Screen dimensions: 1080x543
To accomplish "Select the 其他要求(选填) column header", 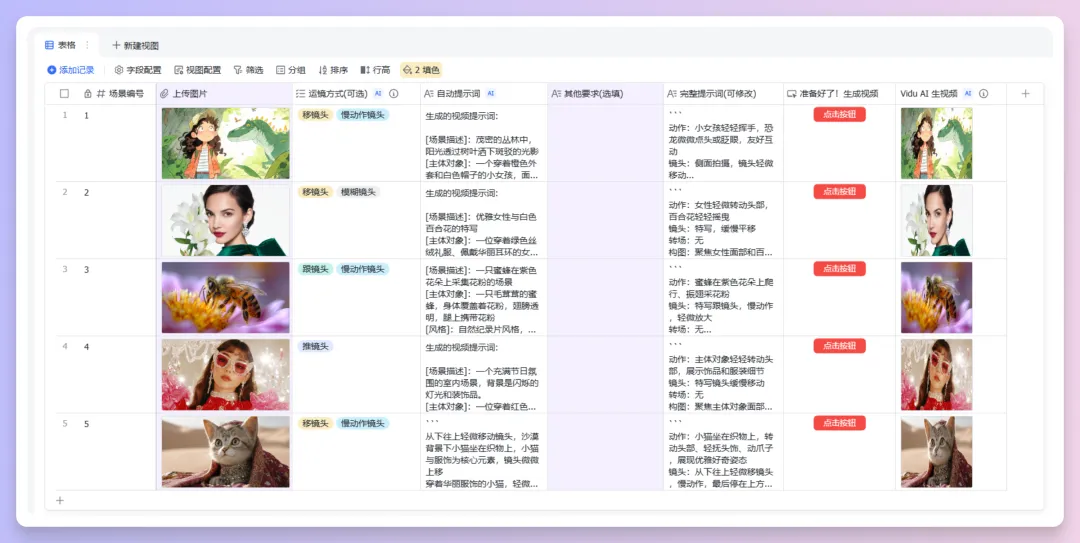I will coord(605,94).
